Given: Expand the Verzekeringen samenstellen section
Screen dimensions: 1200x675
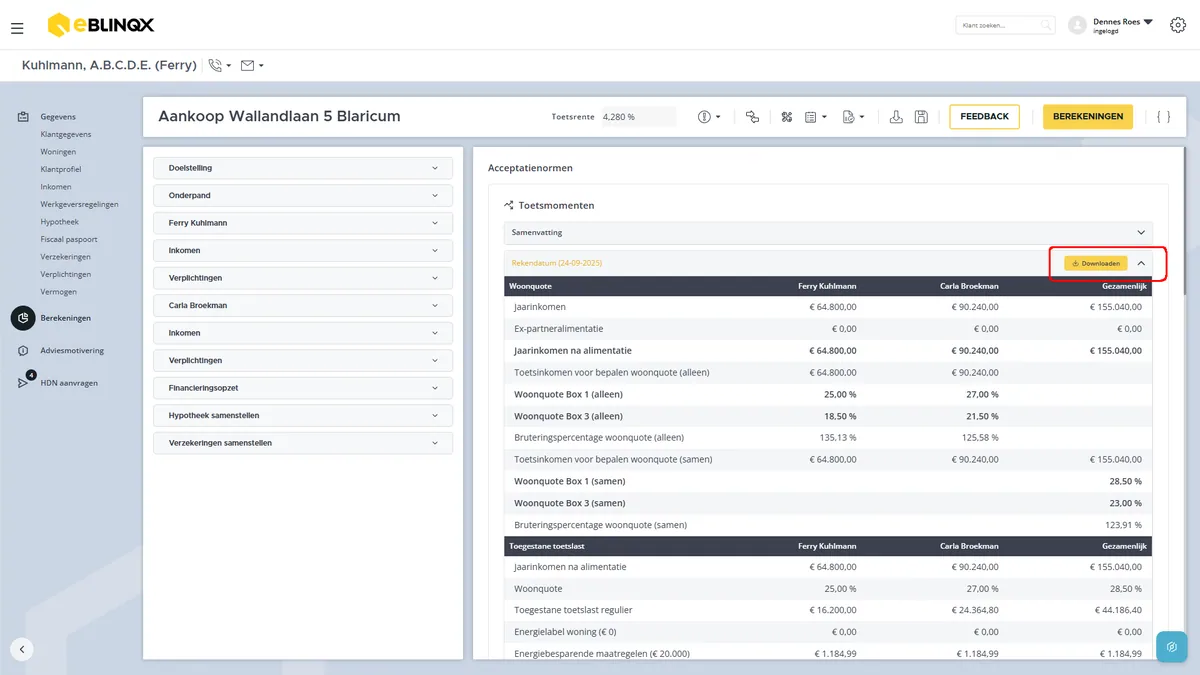Looking at the screenshot, I should (303, 443).
